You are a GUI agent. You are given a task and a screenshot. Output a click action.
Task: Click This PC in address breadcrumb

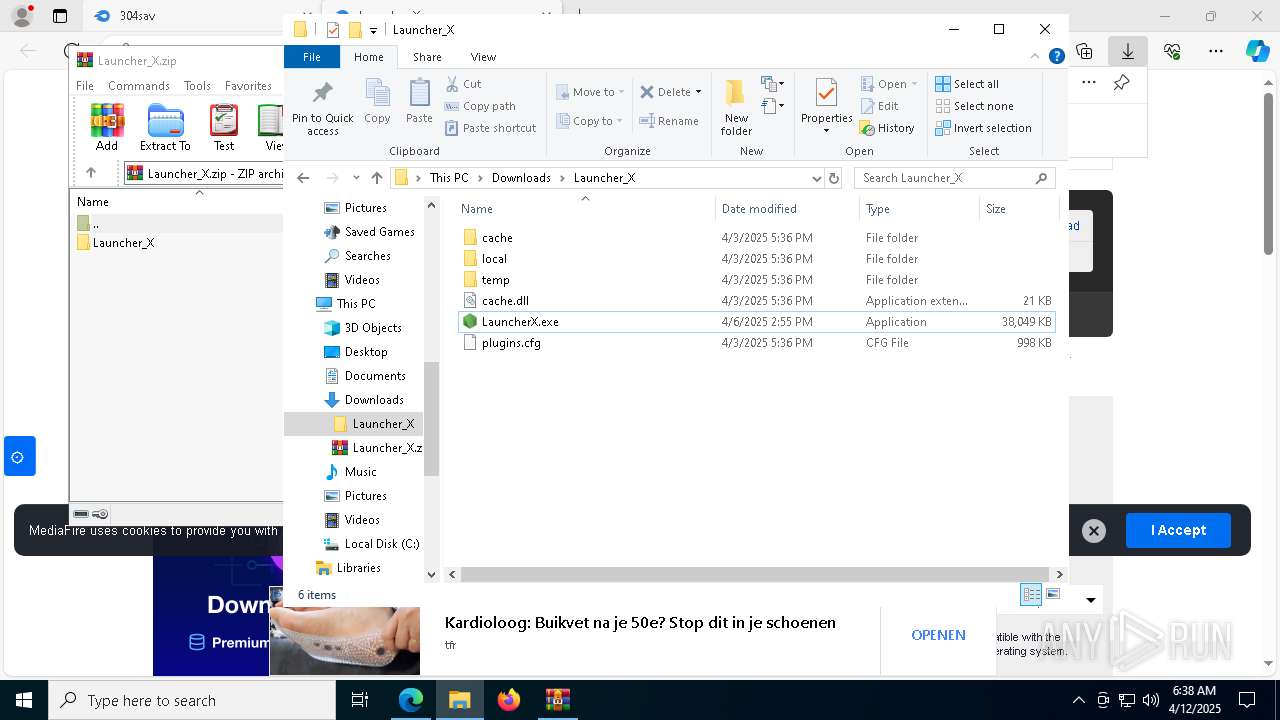[x=449, y=178]
